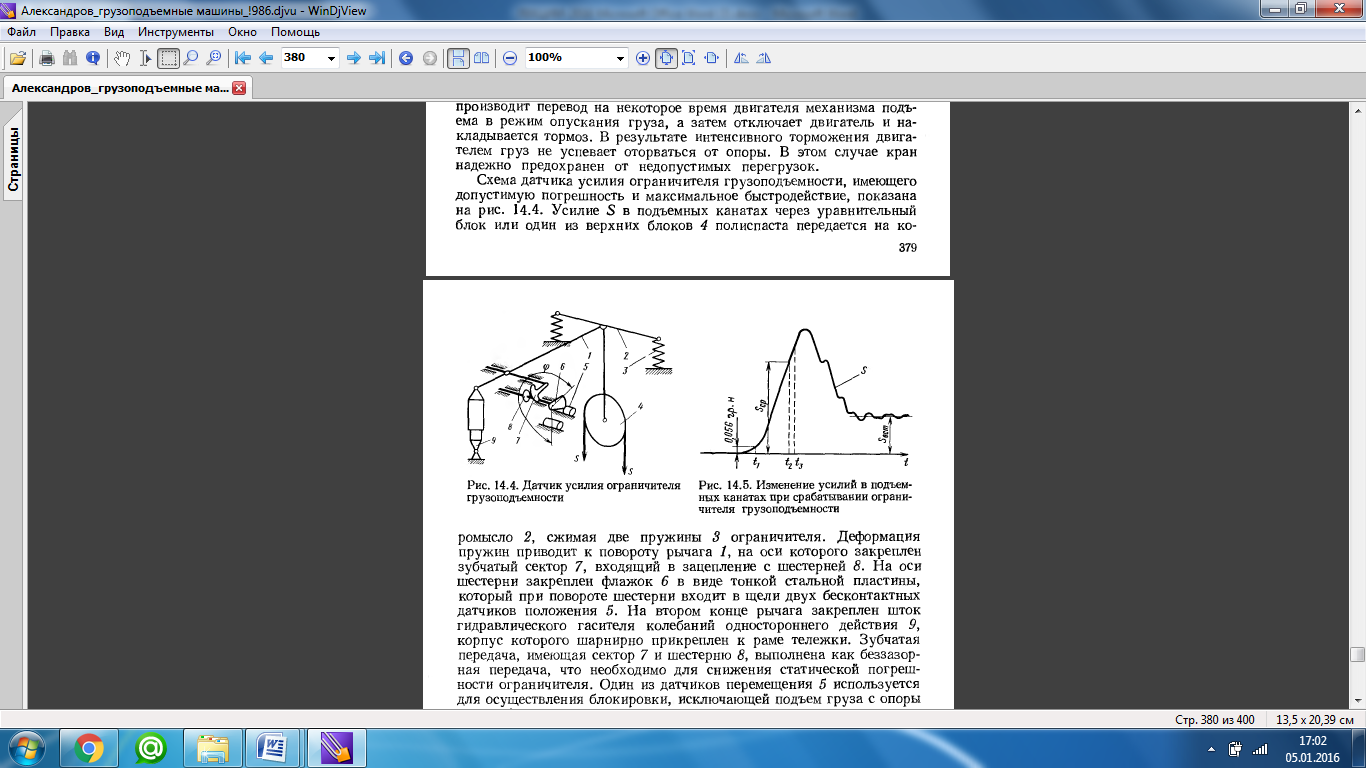Open Google Chrome from the taskbar
This screenshot has height=768, width=1366.
pos(88,747)
